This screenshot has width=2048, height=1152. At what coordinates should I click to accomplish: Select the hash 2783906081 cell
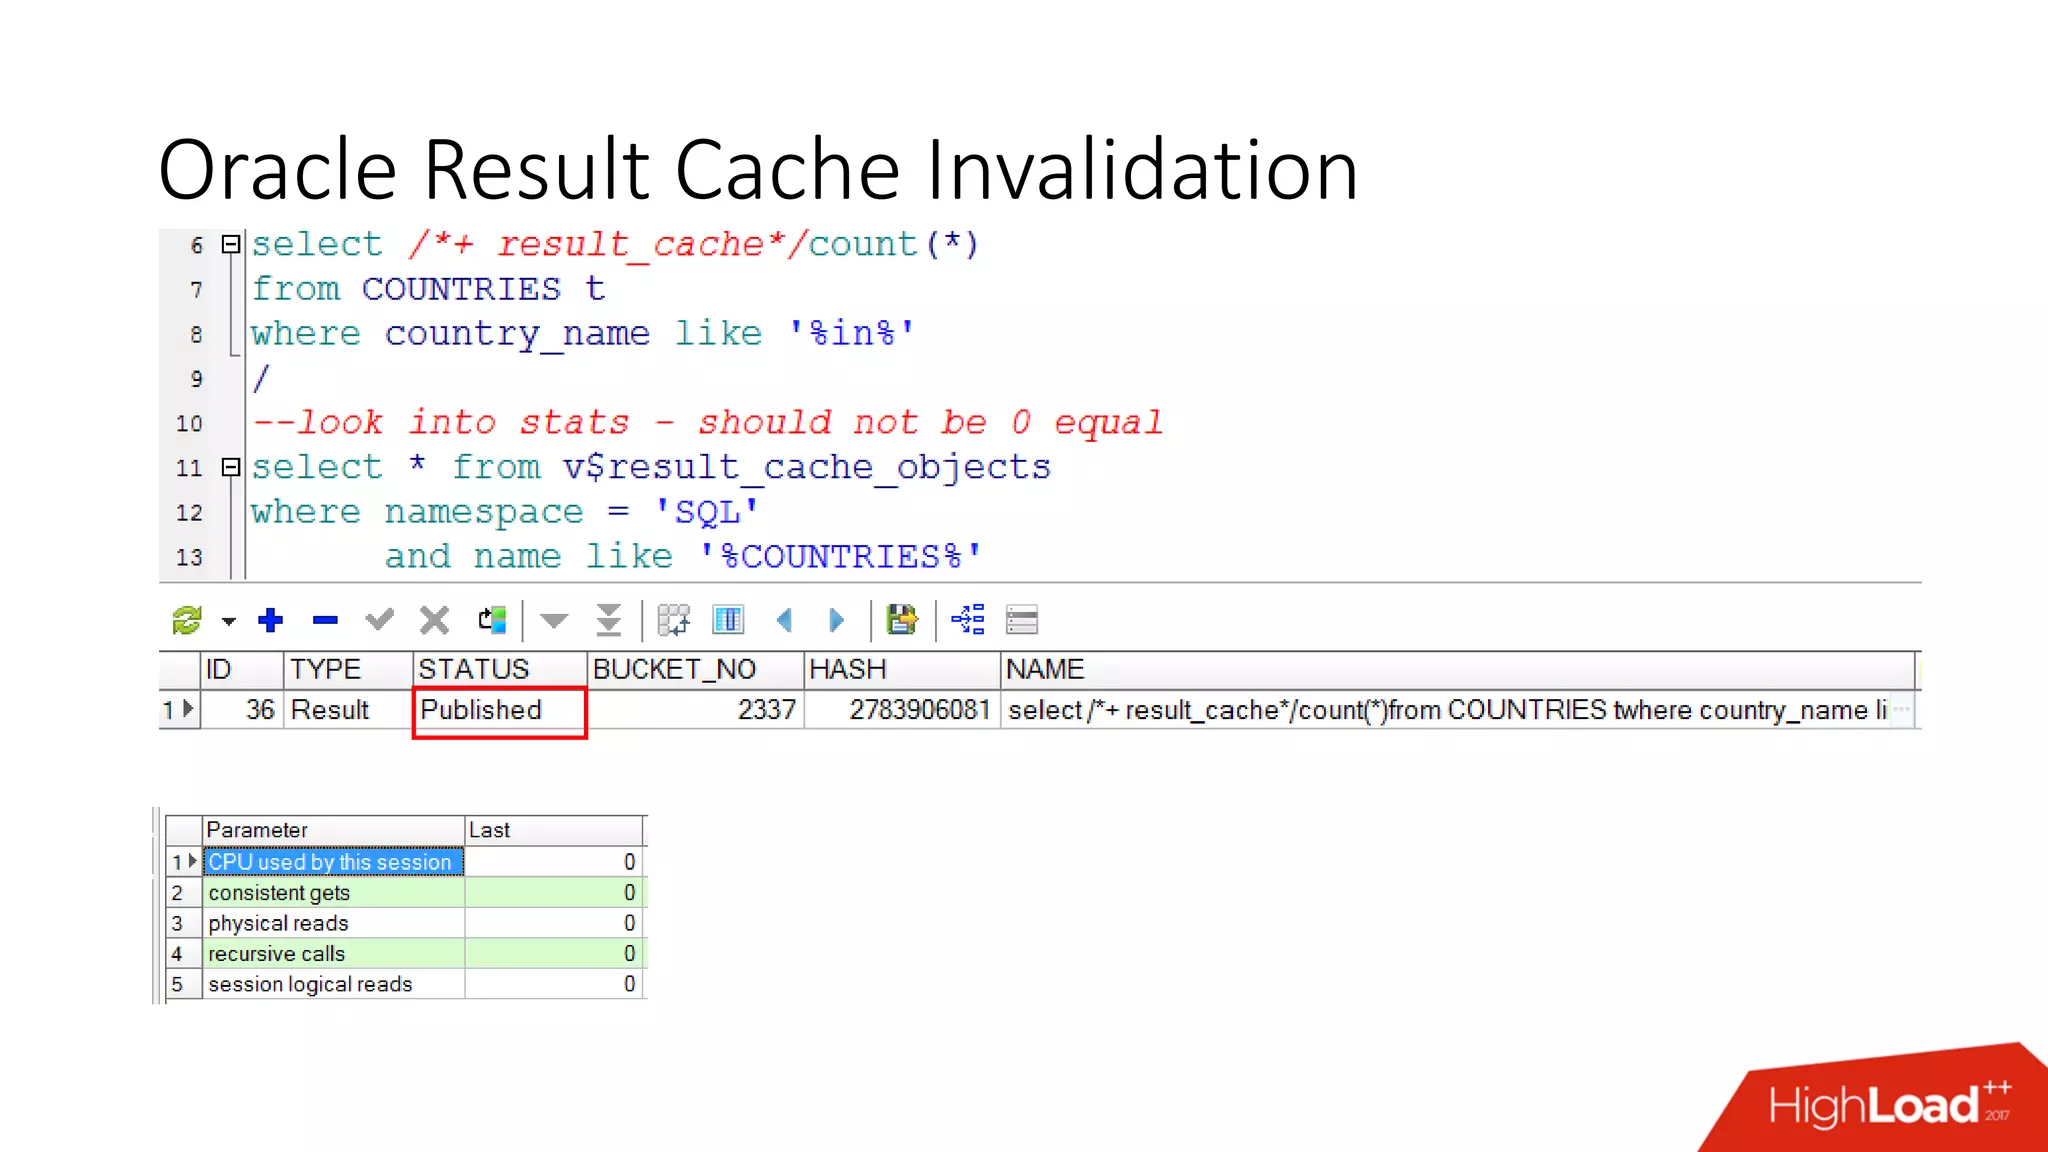click(902, 710)
